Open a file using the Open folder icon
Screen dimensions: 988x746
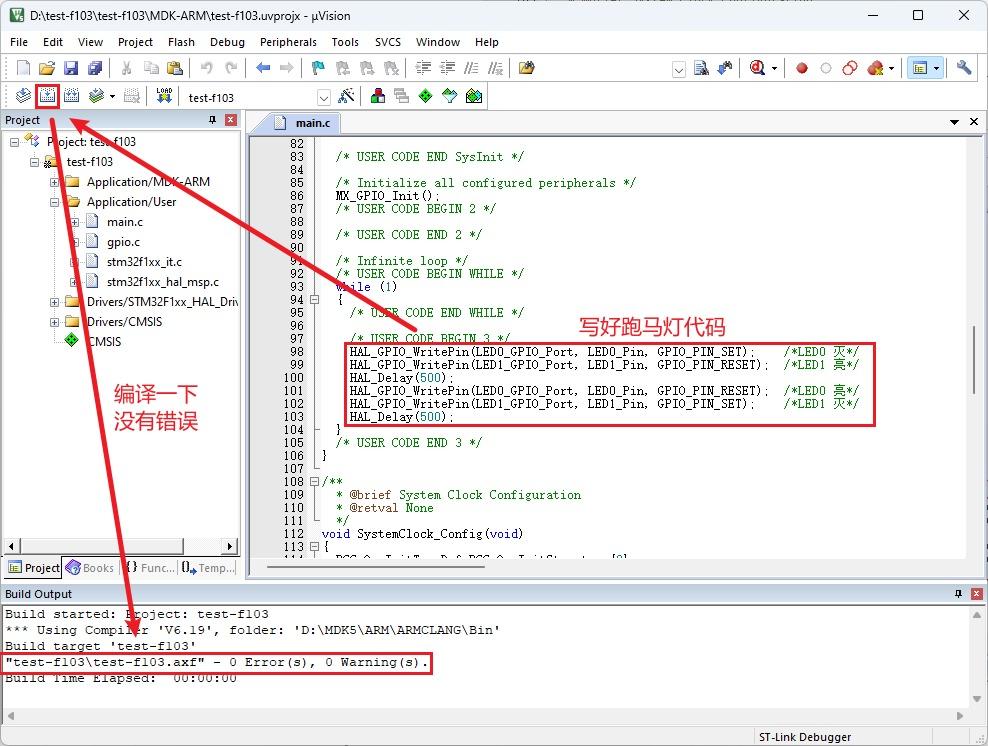[x=47, y=68]
